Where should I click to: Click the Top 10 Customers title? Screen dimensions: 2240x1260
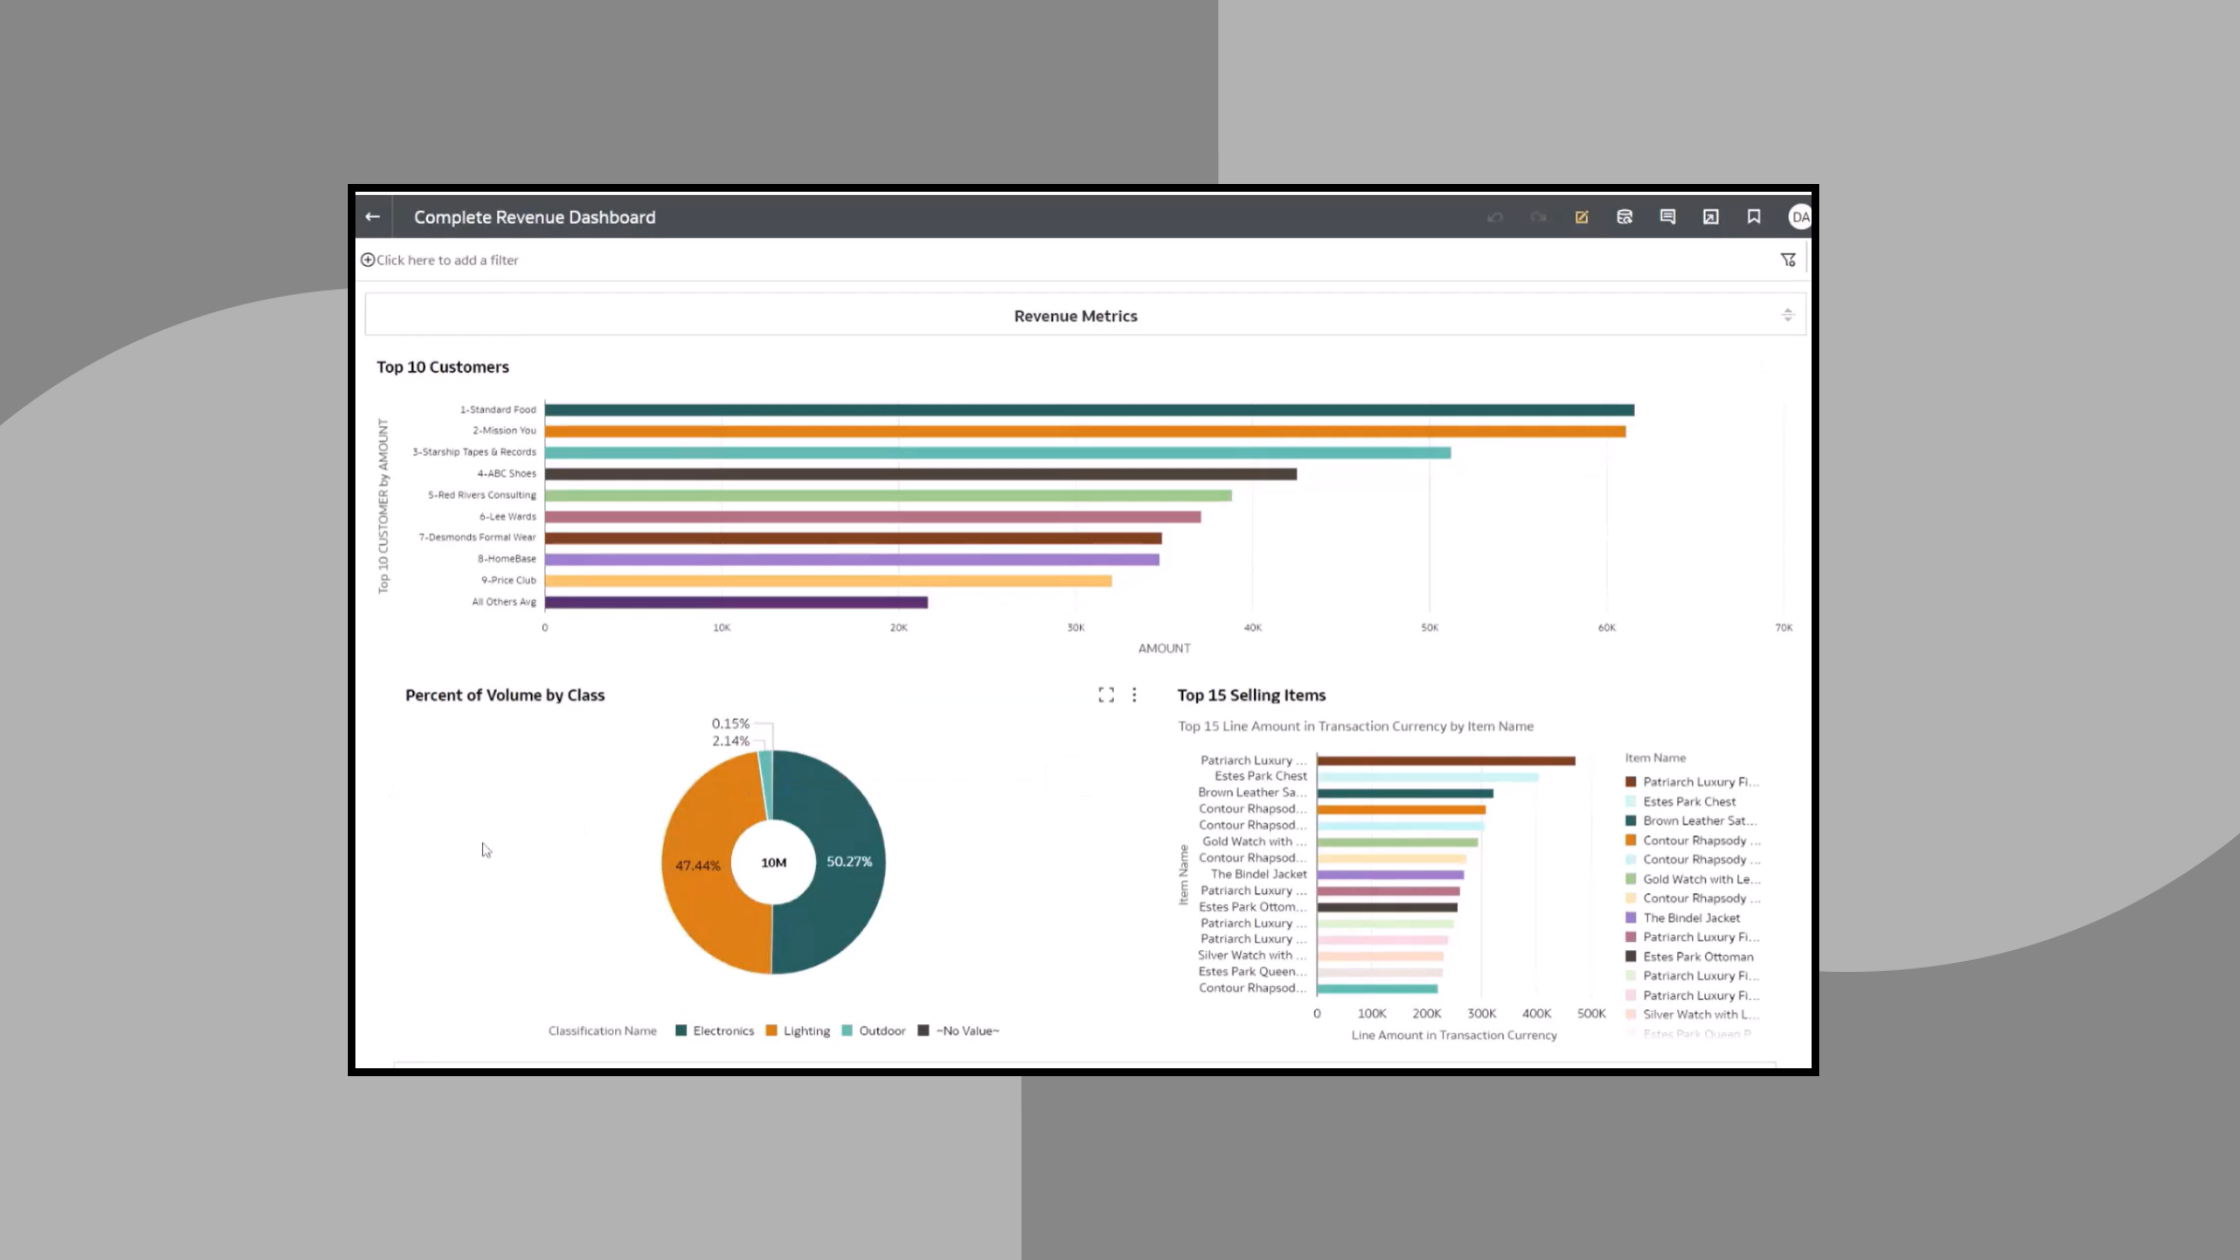tap(443, 367)
